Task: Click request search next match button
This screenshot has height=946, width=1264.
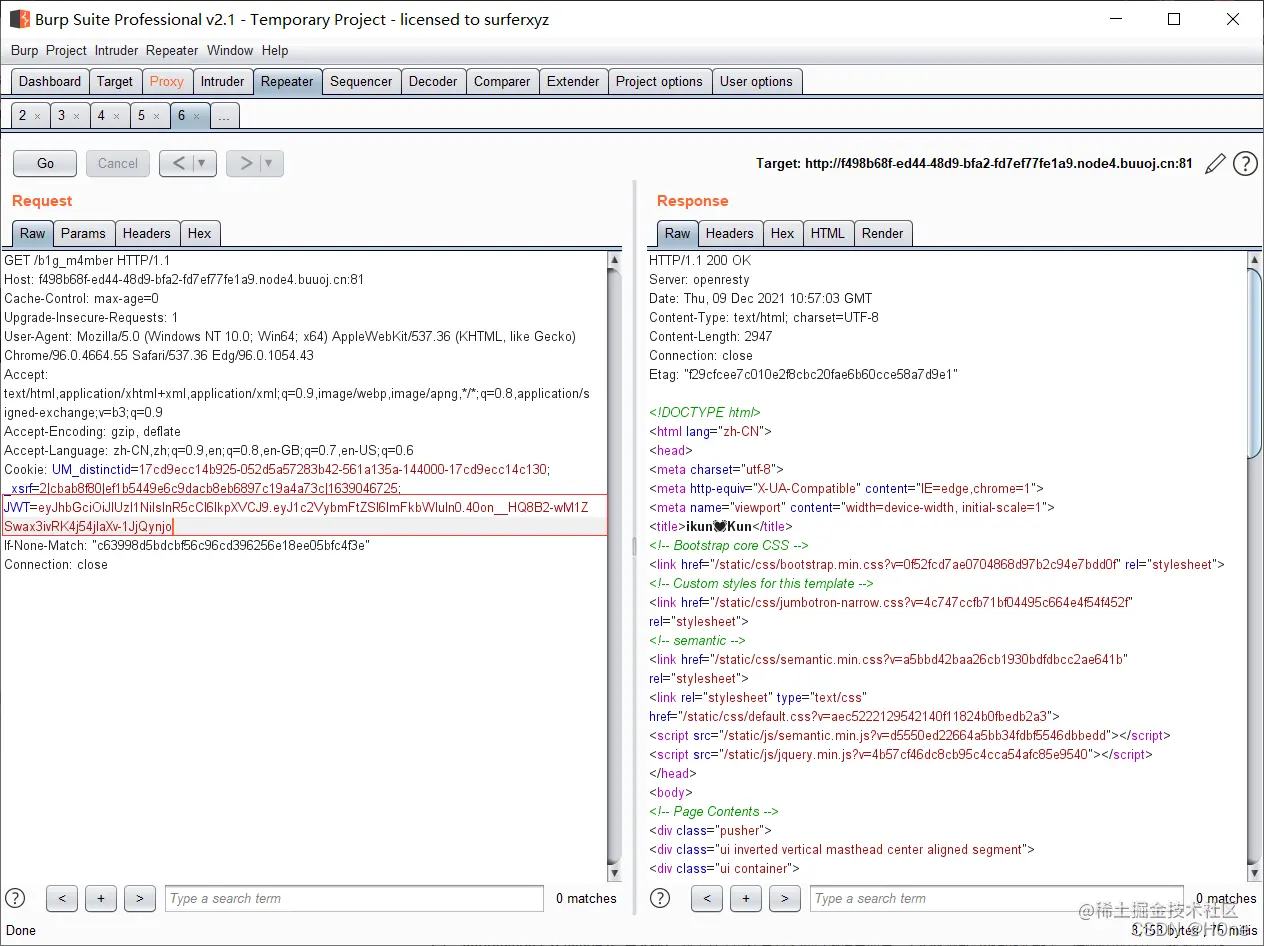Action: 140,898
